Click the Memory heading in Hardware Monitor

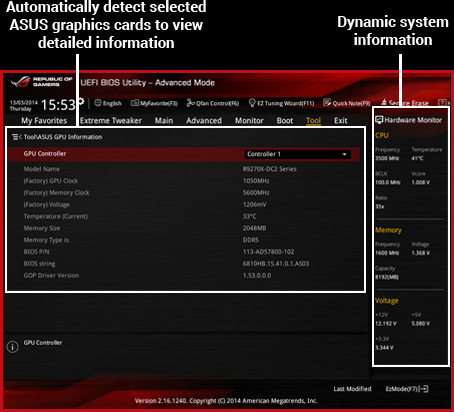[388, 230]
